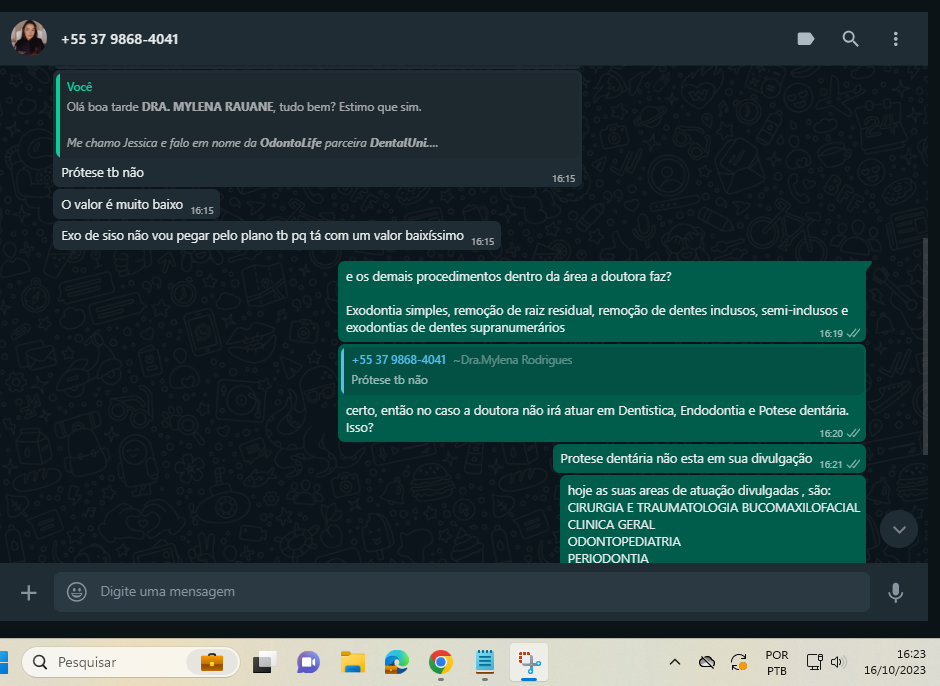
Task: Jump to quoted 'Prótese tb não' message
Action: coord(600,370)
